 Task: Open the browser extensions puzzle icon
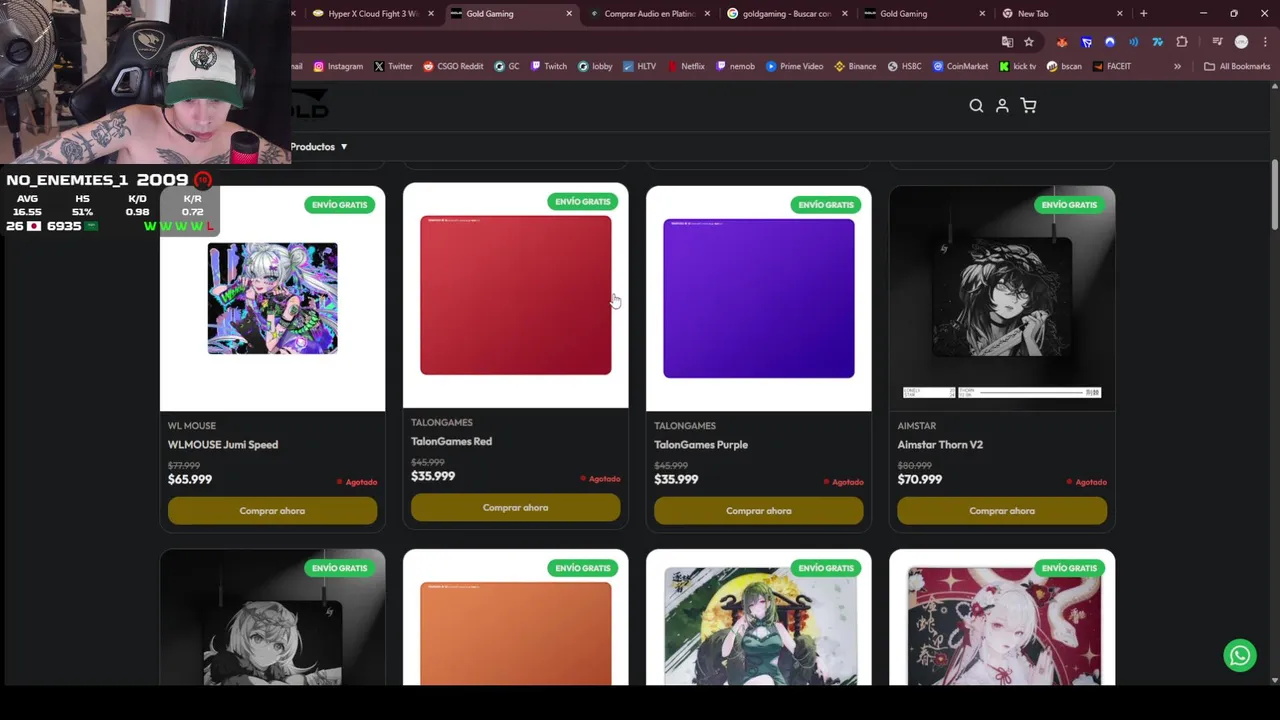pyautogui.click(x=1182, y=42)
